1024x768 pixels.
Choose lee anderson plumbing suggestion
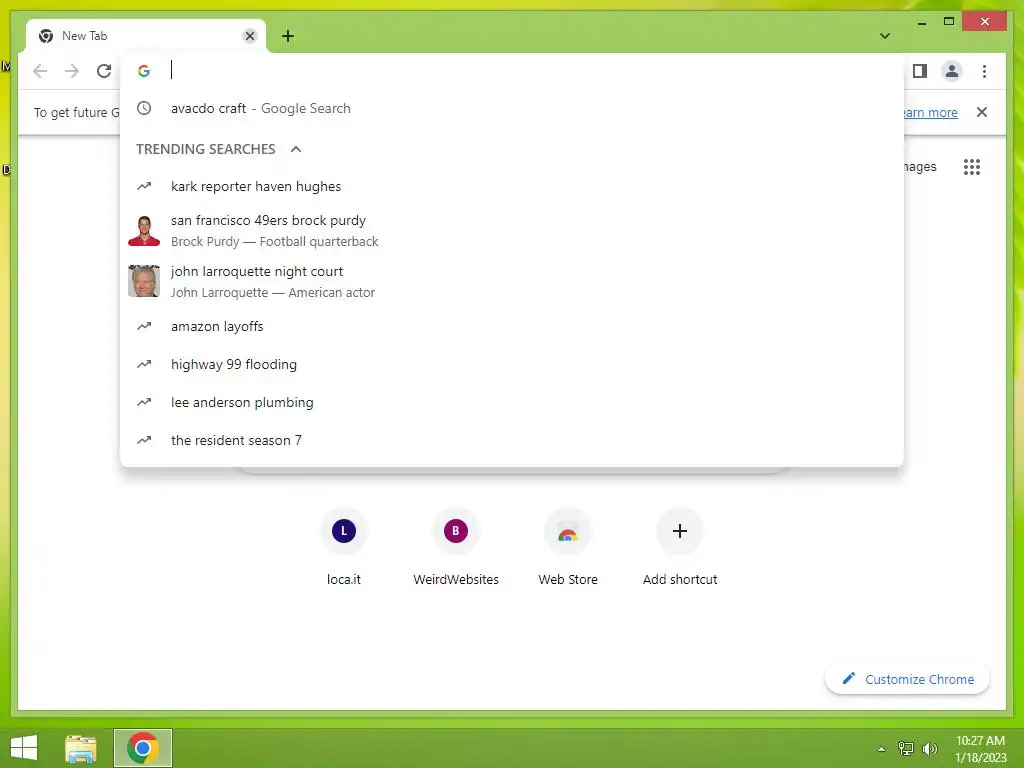coord(512,402)
